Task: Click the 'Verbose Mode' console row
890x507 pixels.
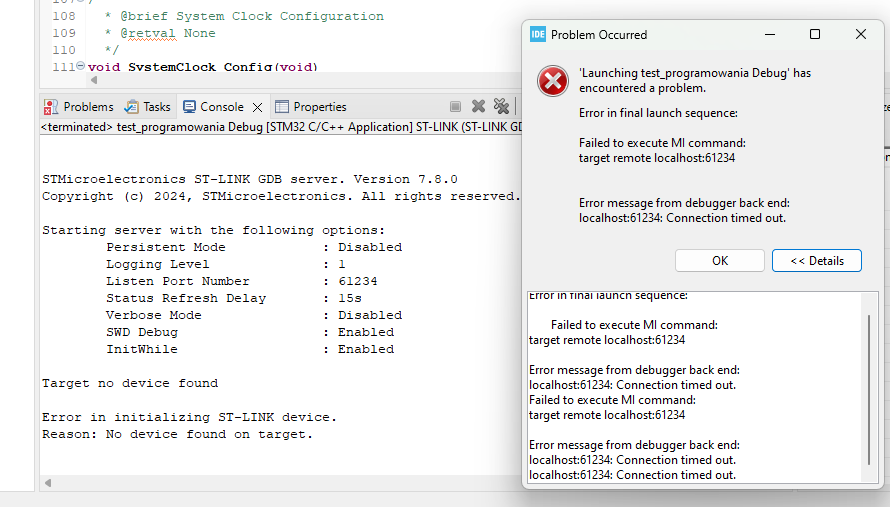Action: [x=254, y=315]
